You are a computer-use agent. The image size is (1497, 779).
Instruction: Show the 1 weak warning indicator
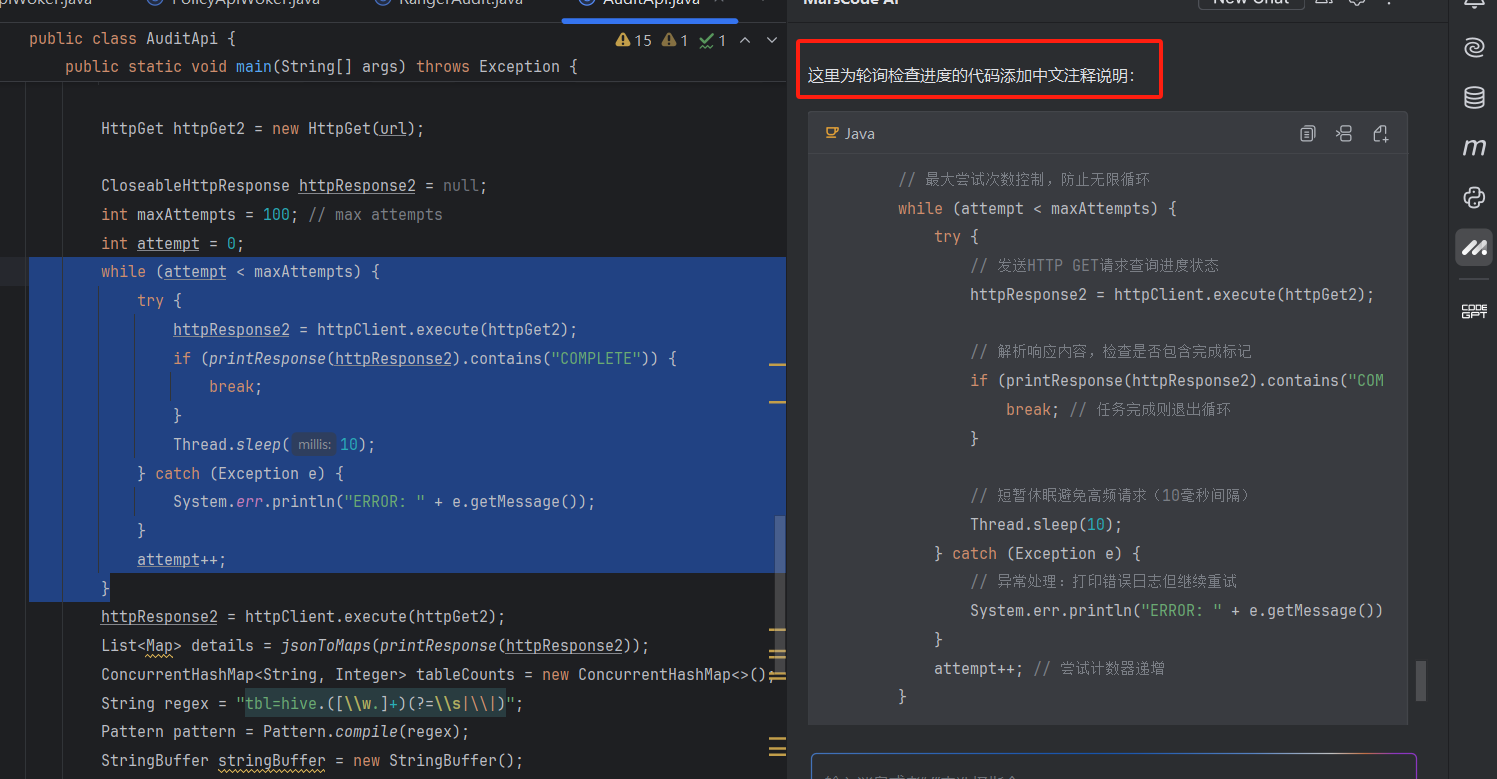[677, 40]
